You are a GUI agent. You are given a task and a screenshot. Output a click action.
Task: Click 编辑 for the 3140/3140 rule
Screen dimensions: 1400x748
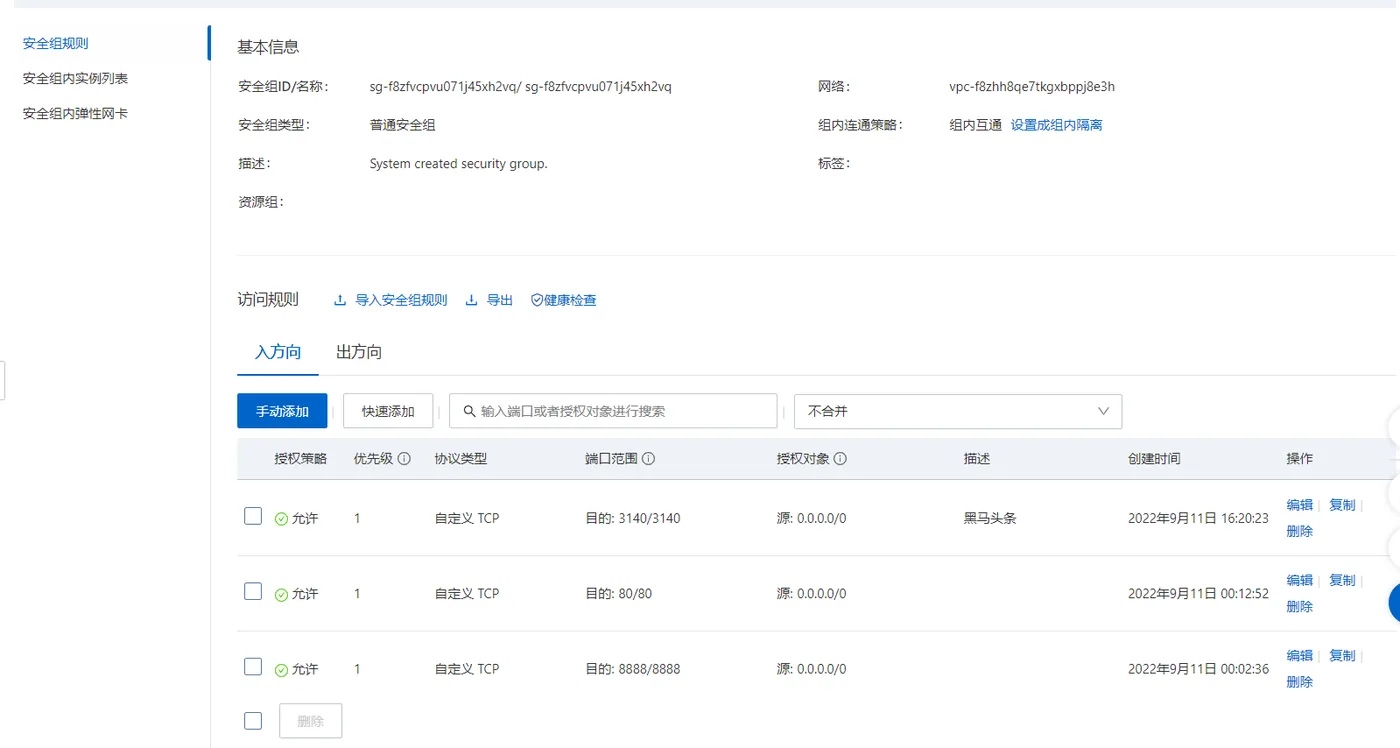[x=1299, y=505]
